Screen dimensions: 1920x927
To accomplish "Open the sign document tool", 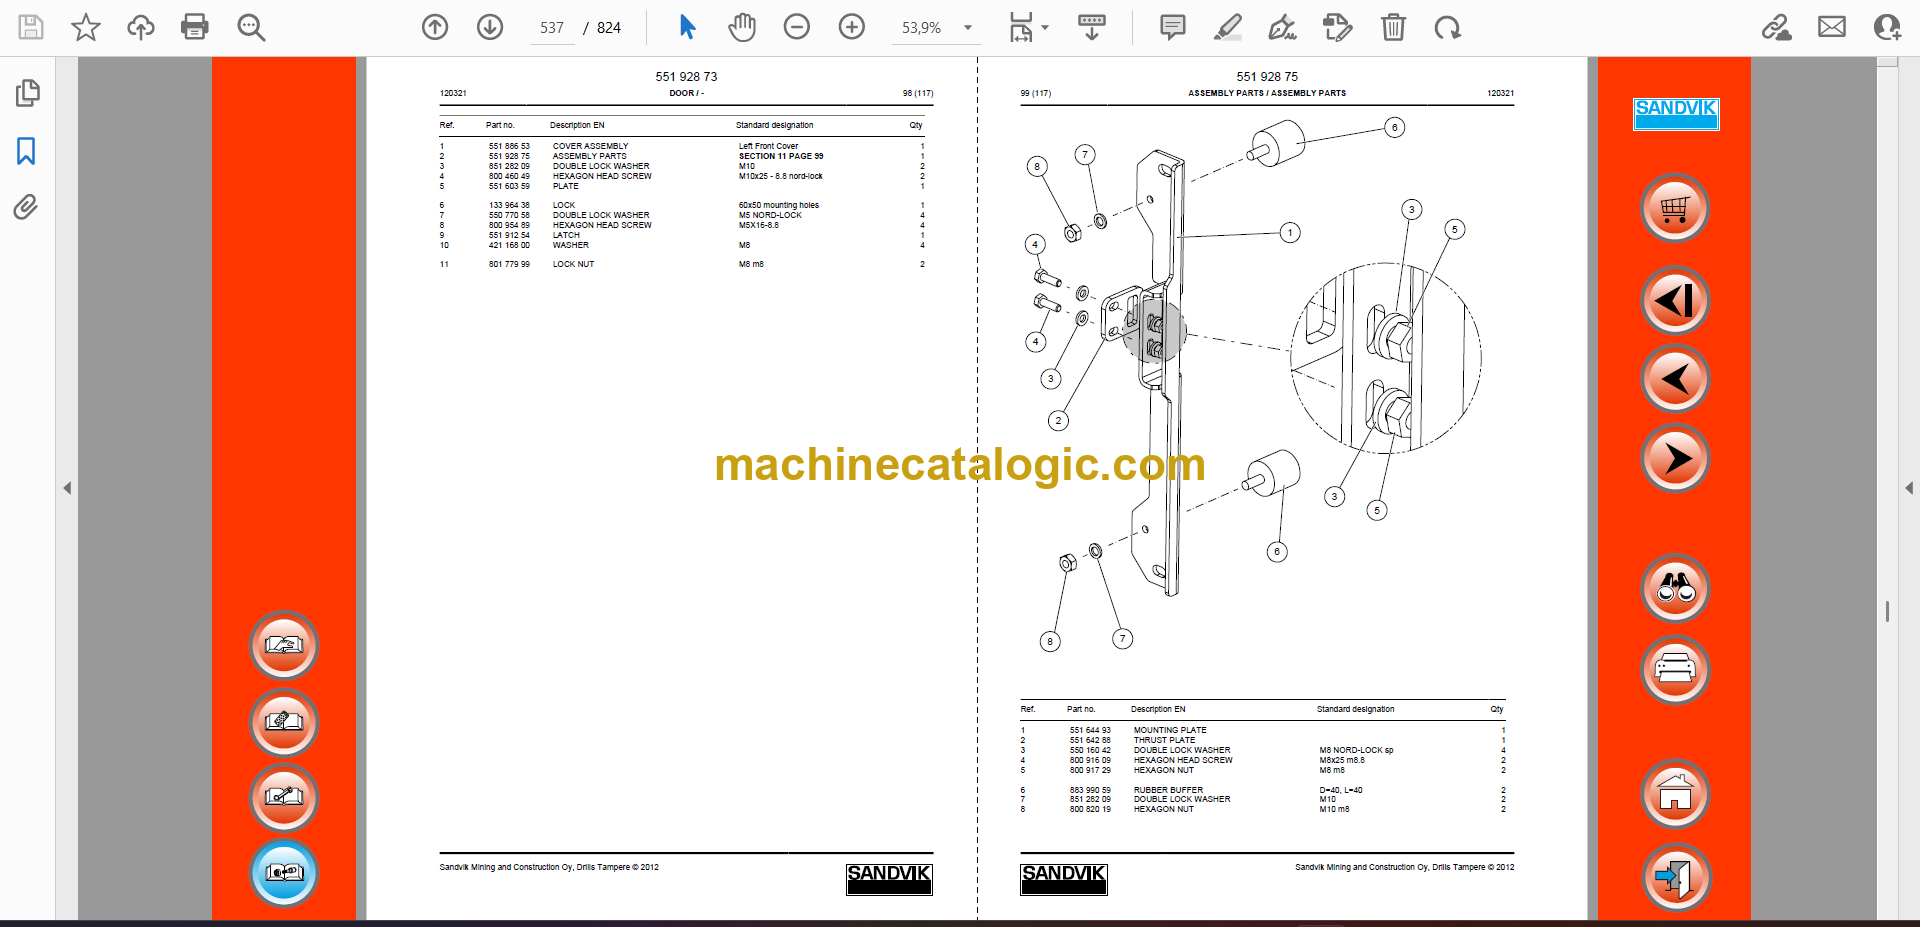I will pos(1282,27).
